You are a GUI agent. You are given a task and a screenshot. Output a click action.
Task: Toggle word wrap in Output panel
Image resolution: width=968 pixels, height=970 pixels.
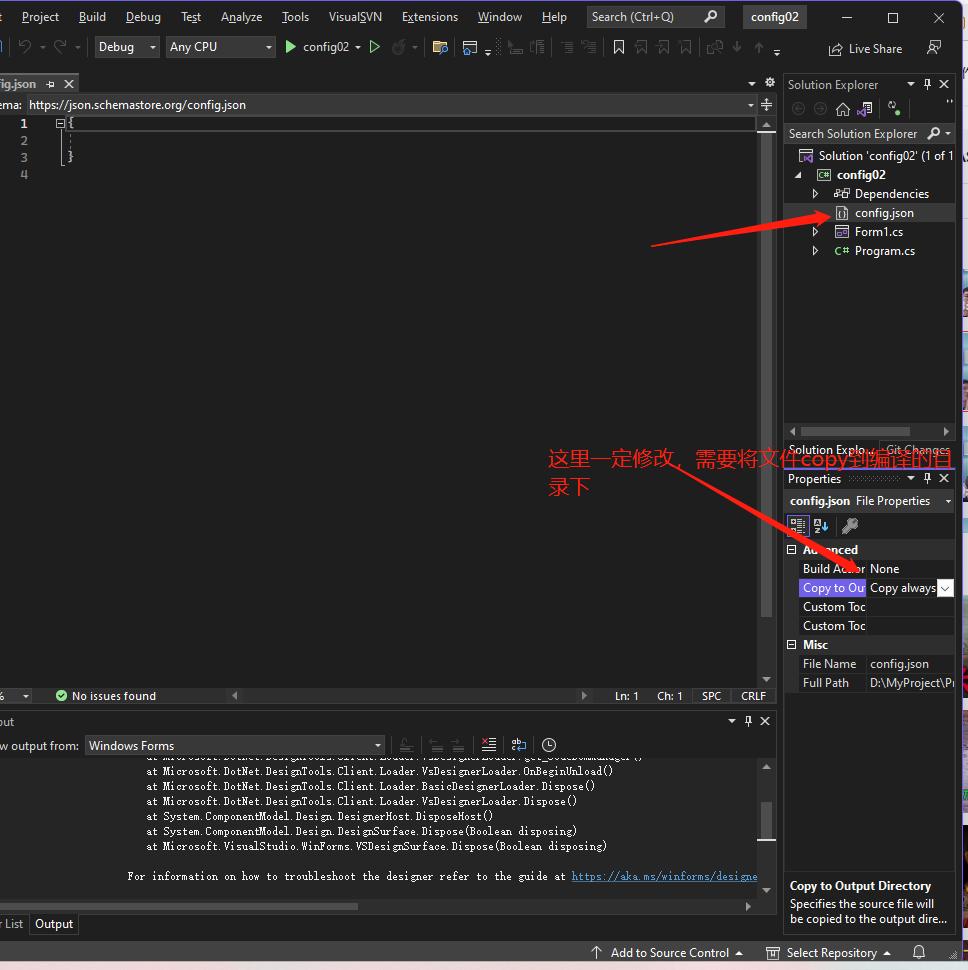(x=518, y=745)
